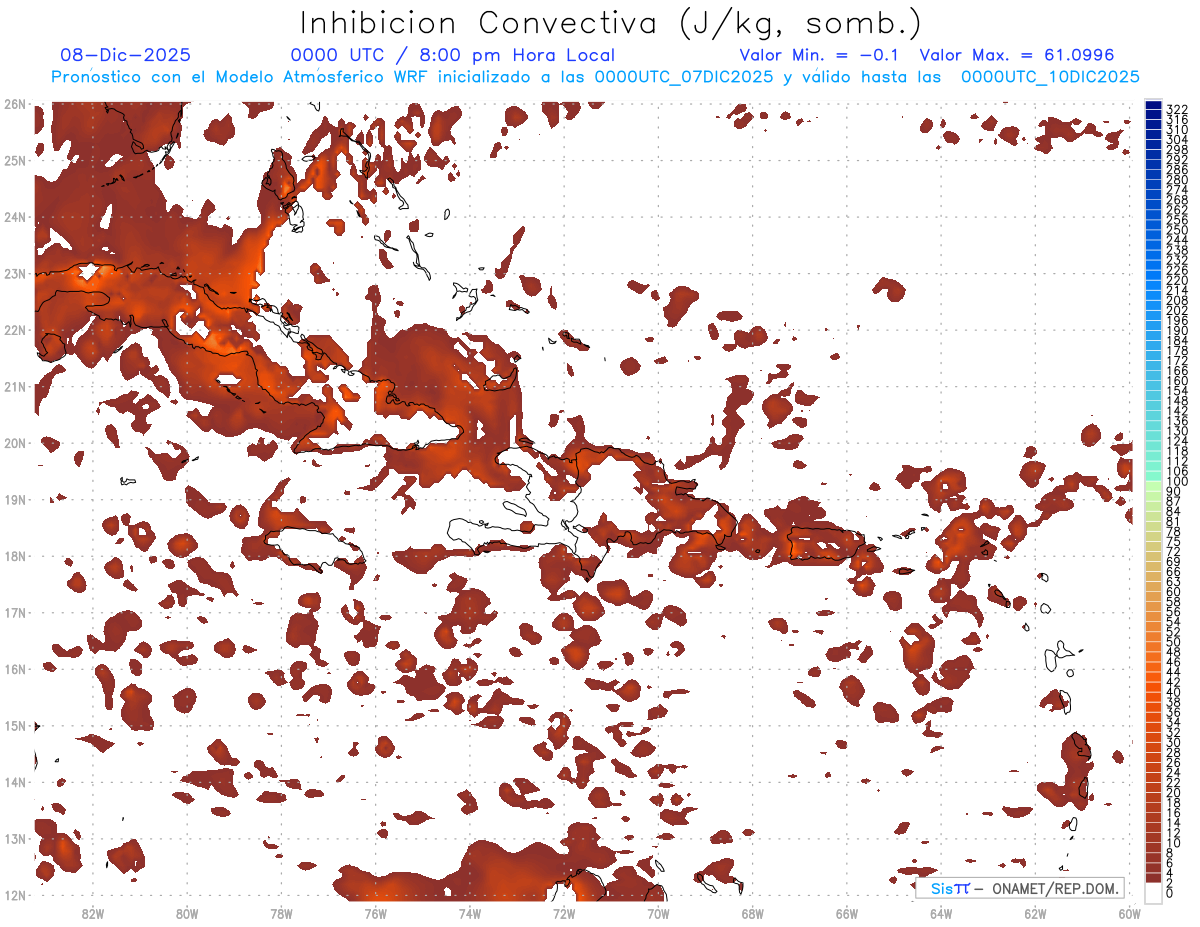
Task: Click the 72W longitude label
Action: [x=564, y=914]
